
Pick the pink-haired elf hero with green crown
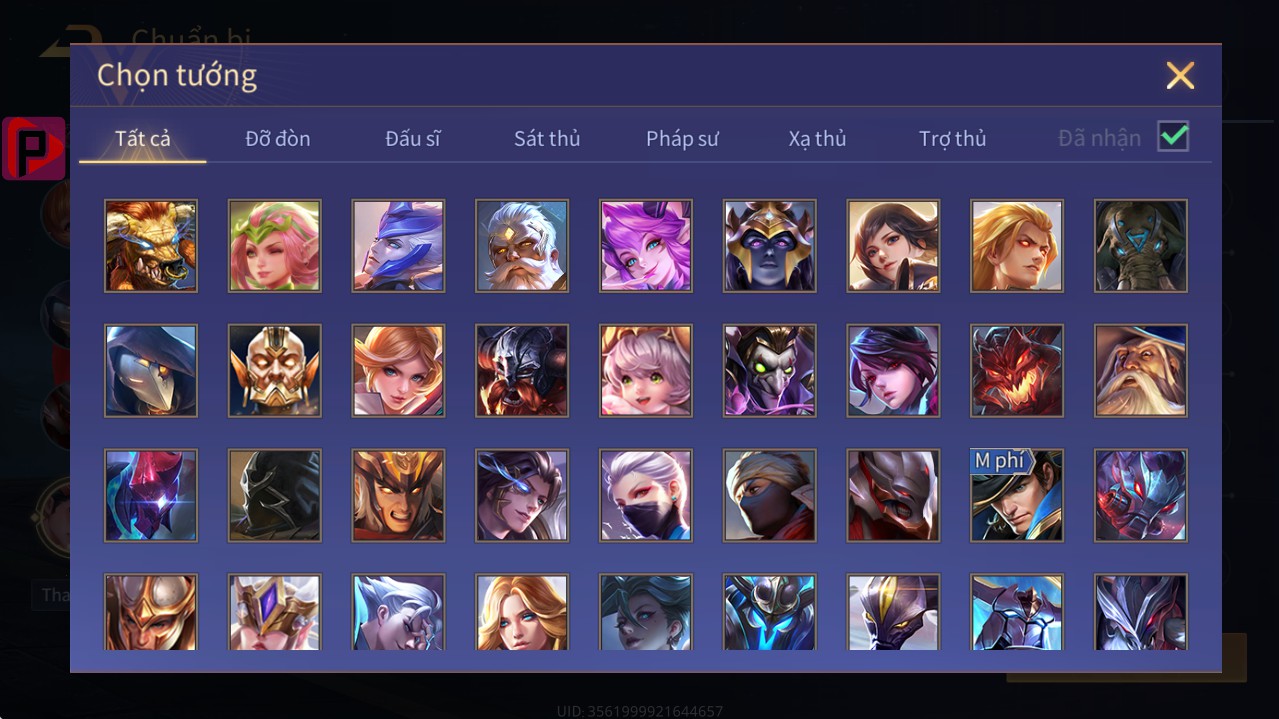pyautogui.click(x=275, y=246)
